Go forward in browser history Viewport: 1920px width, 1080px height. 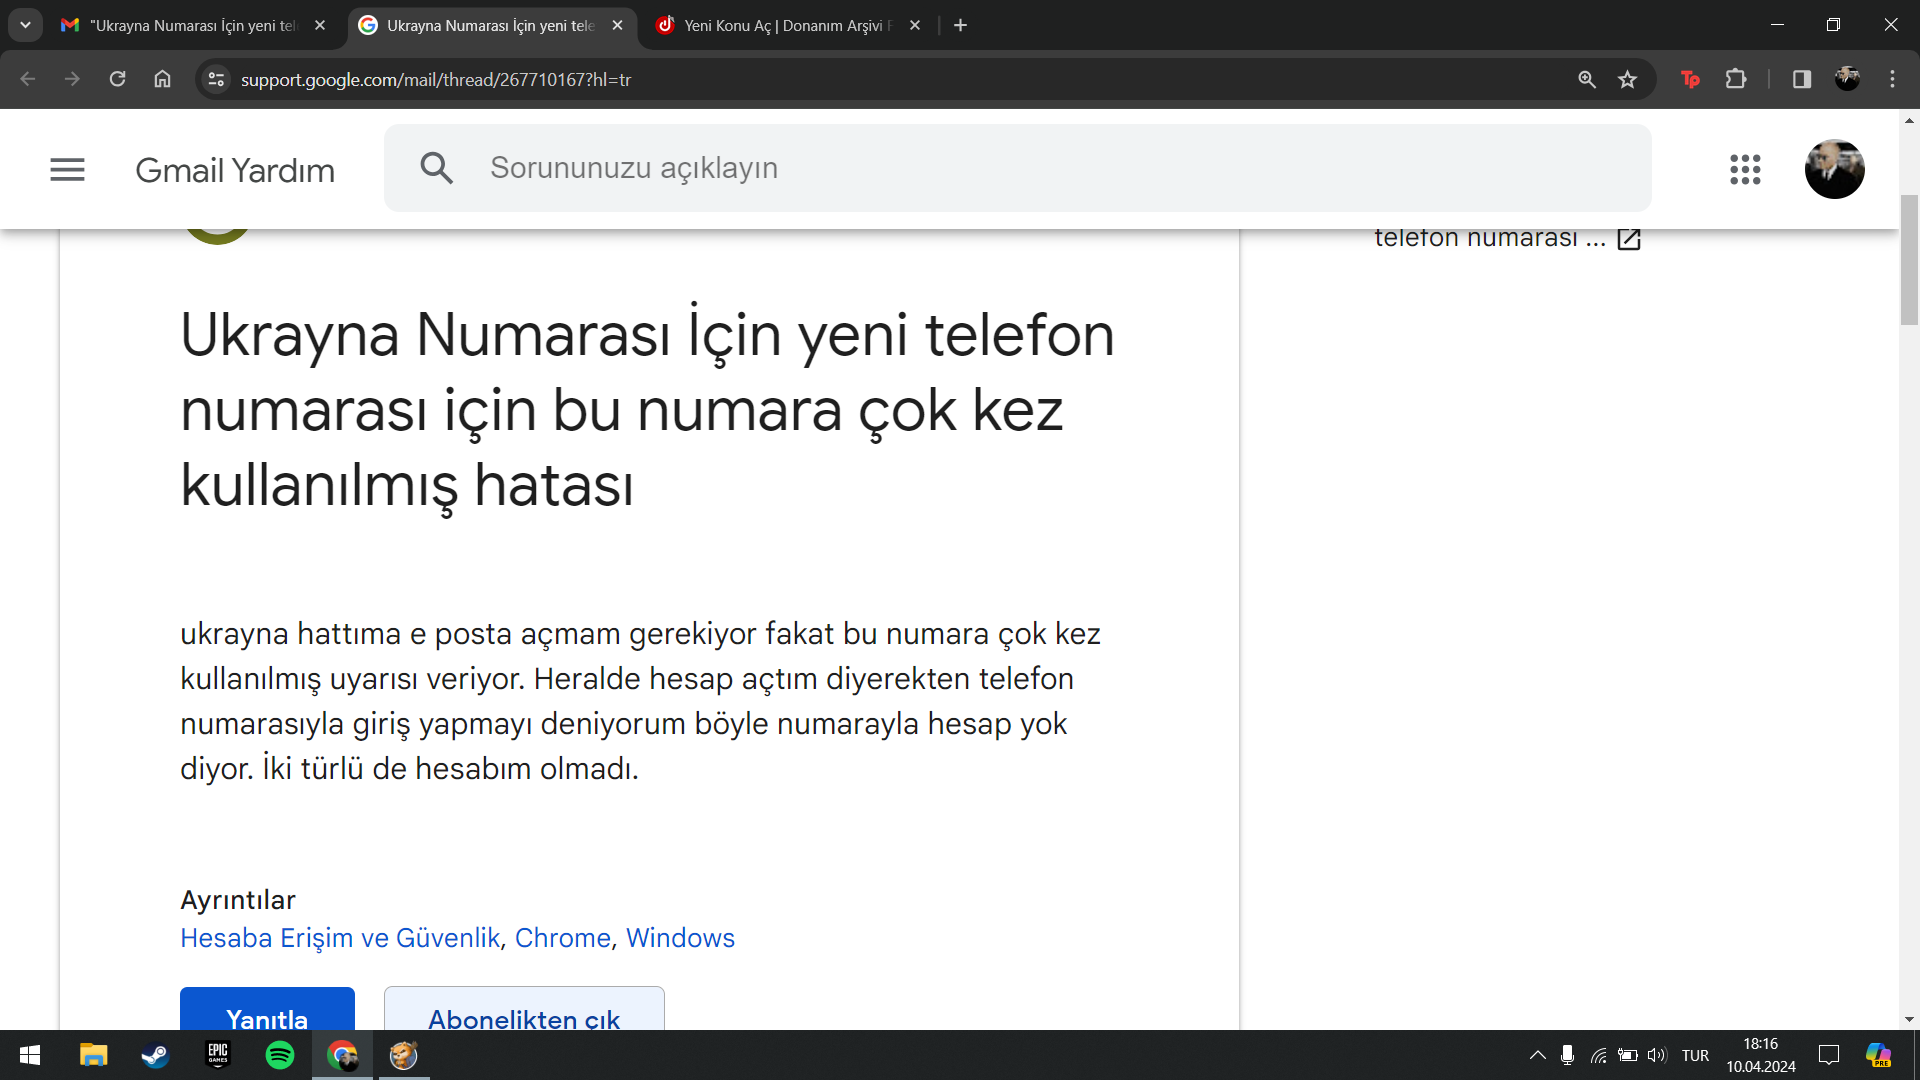point(72,79)
